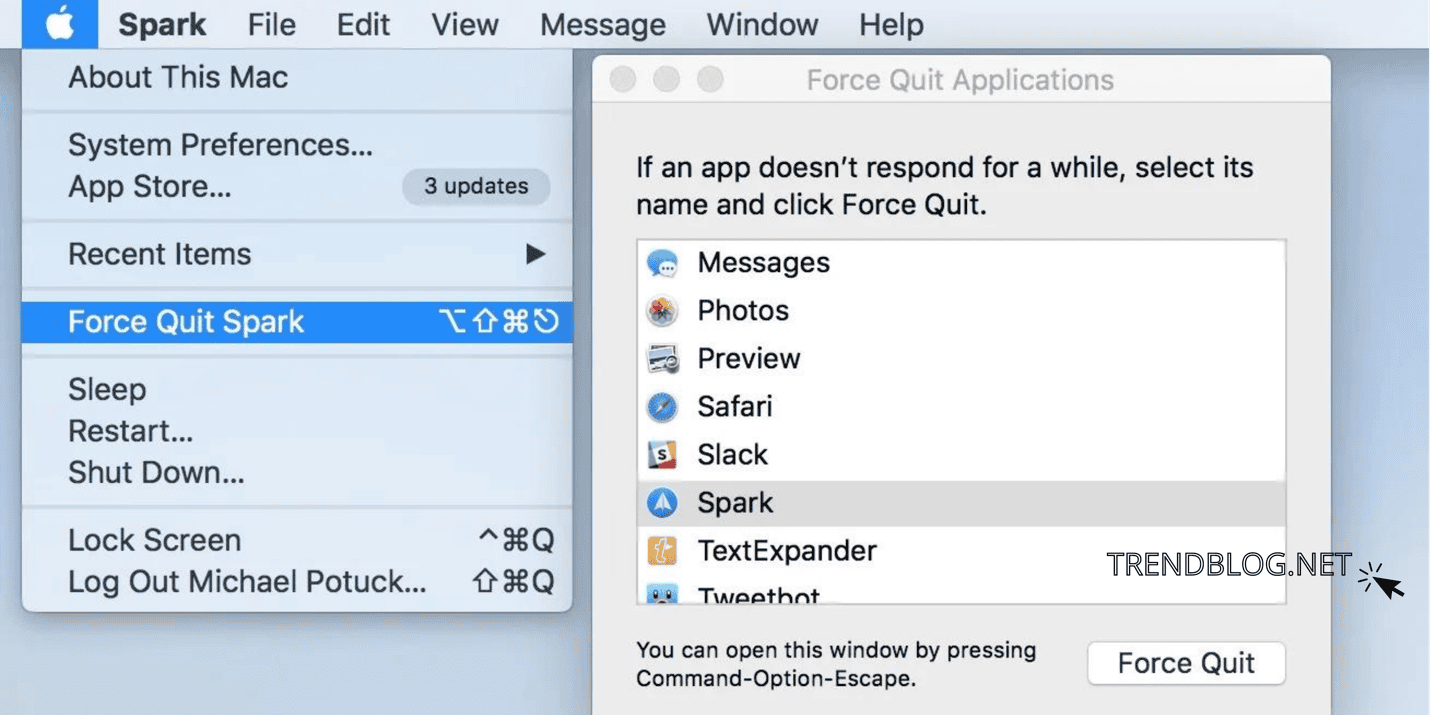This screenshot has width=1430, height=715.
Task: Select the Spark app icon
Action: (662, 503)
